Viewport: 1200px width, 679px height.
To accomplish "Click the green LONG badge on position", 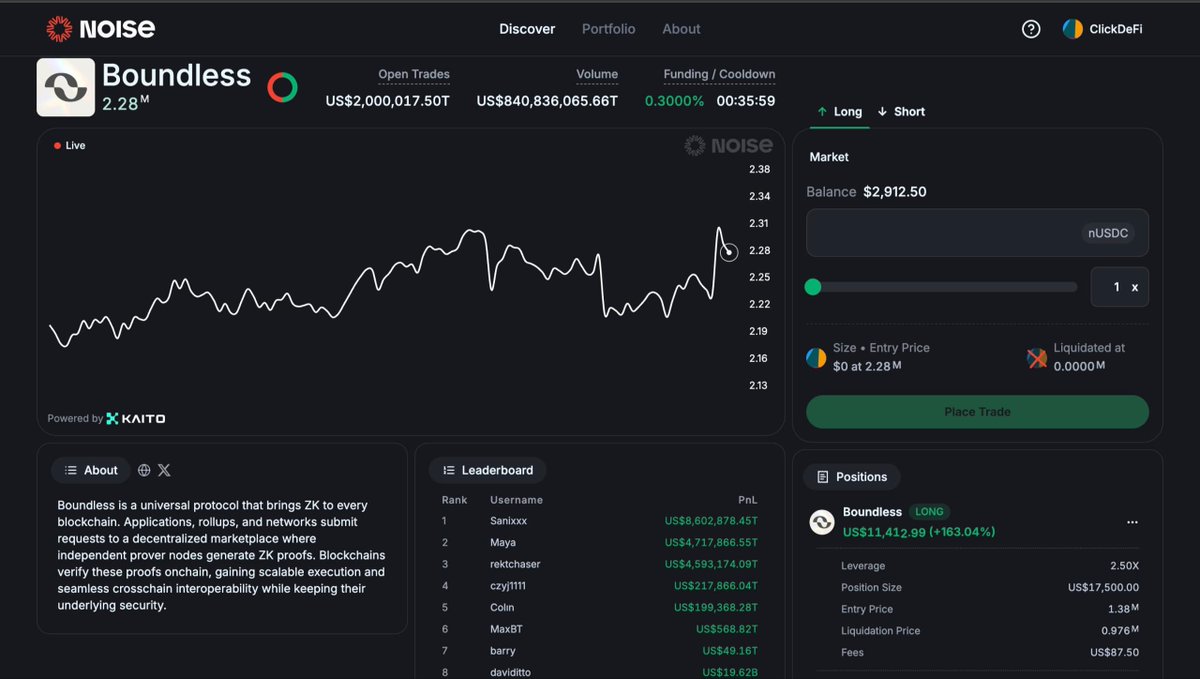I will tap(929, 511).
